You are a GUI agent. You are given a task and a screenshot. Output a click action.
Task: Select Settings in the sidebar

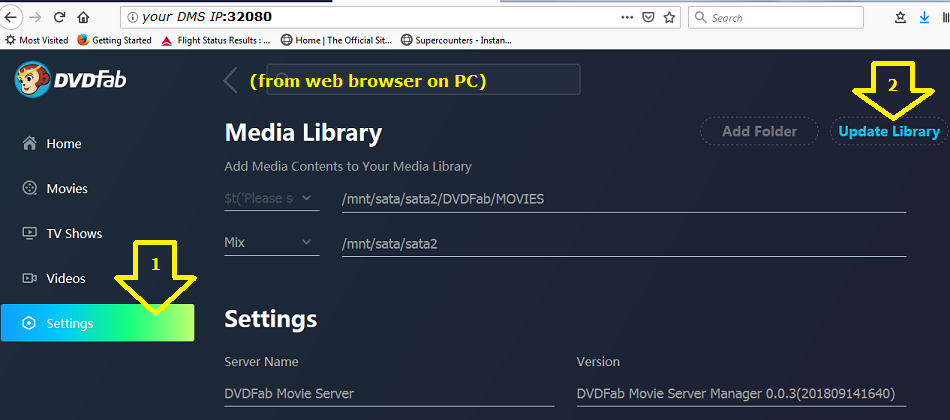pos(98,322)
